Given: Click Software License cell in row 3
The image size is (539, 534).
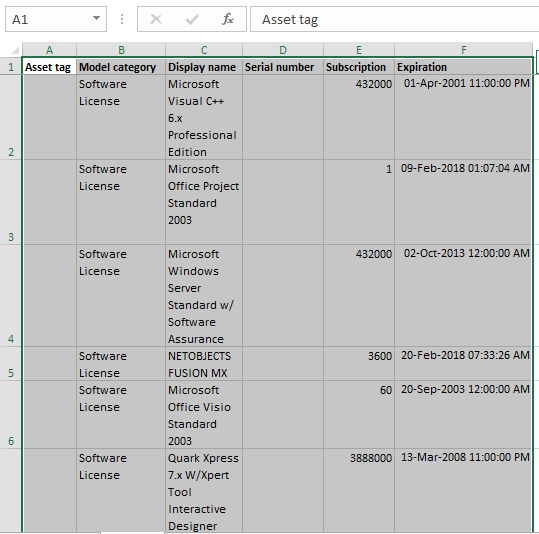Looking at the screenshot, I should [121, 202].
